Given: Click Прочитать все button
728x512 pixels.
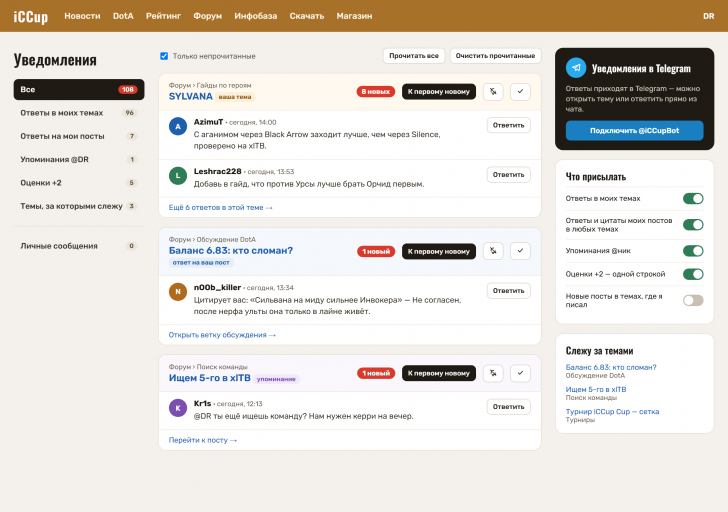Looking at the screenshot, I should click(414, 56).
